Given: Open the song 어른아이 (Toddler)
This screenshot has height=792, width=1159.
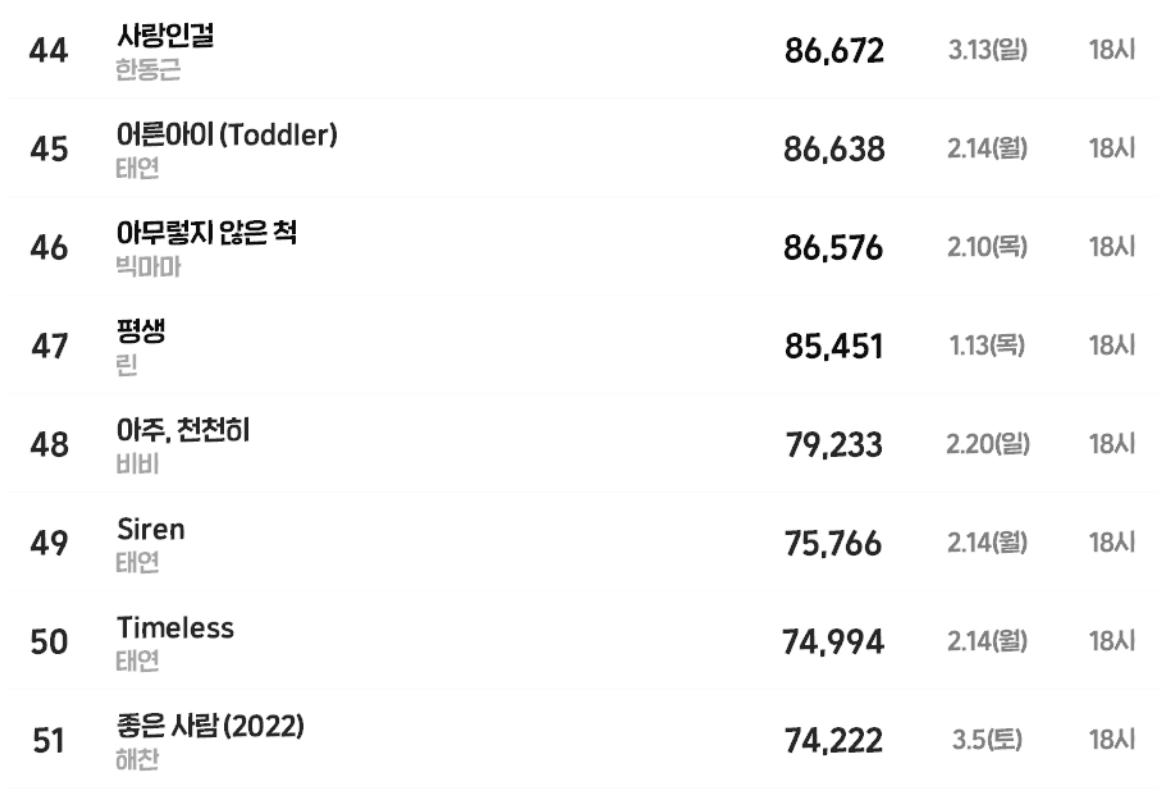Looking at the screenshot, I should (226, 134).
